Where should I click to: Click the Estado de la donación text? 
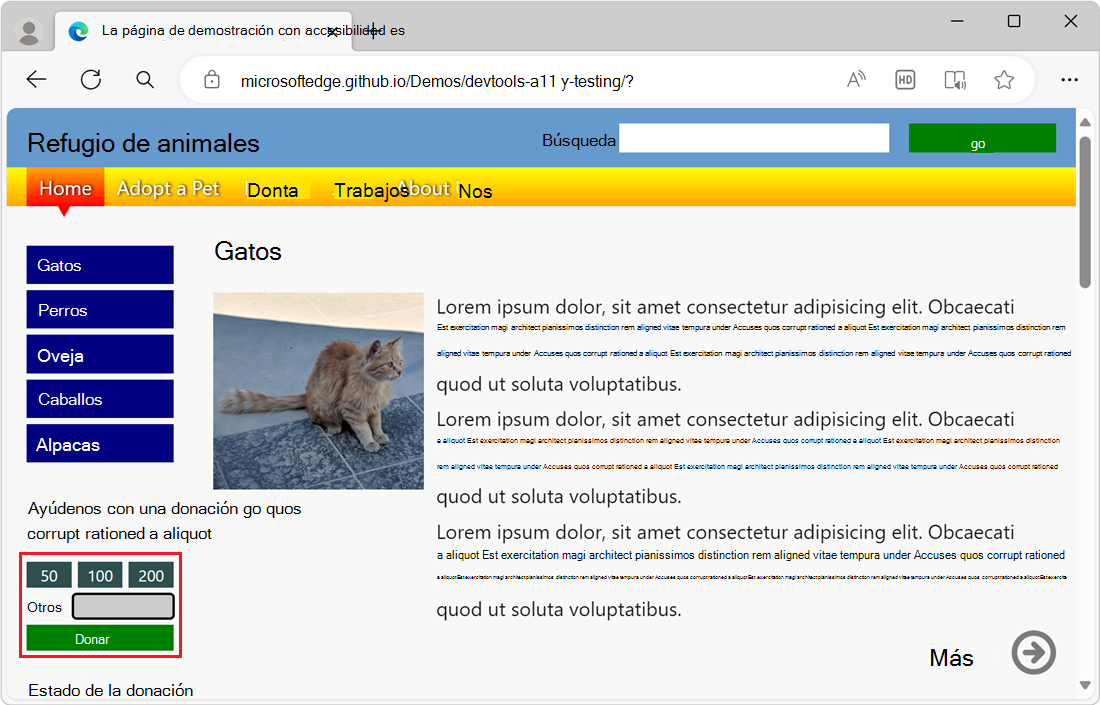[111, 690]
